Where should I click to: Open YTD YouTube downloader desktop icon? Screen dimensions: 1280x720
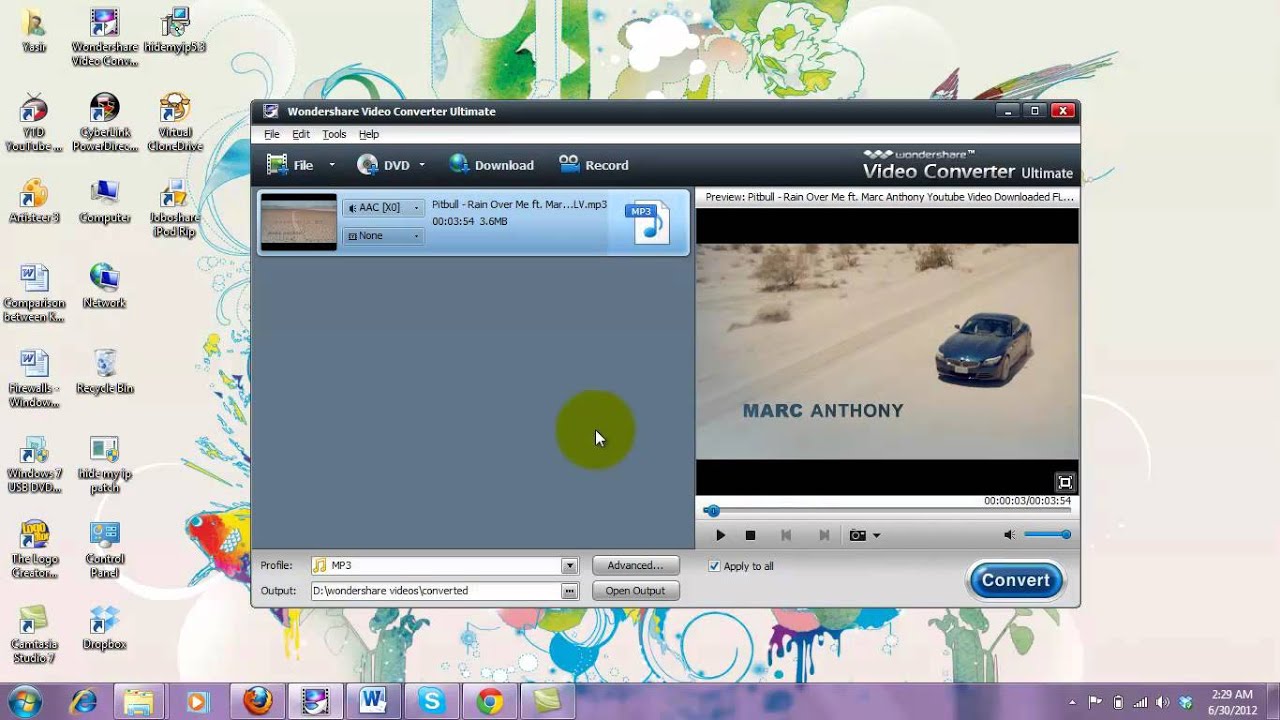point(34,123)
